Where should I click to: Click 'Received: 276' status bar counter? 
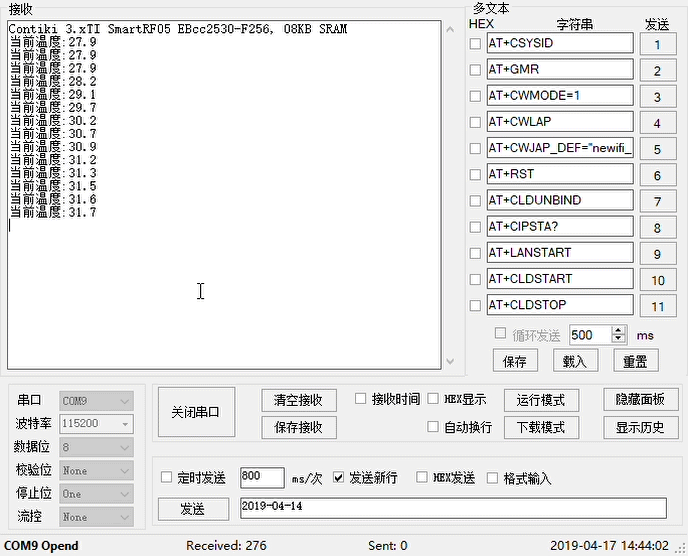coord(226,545)
